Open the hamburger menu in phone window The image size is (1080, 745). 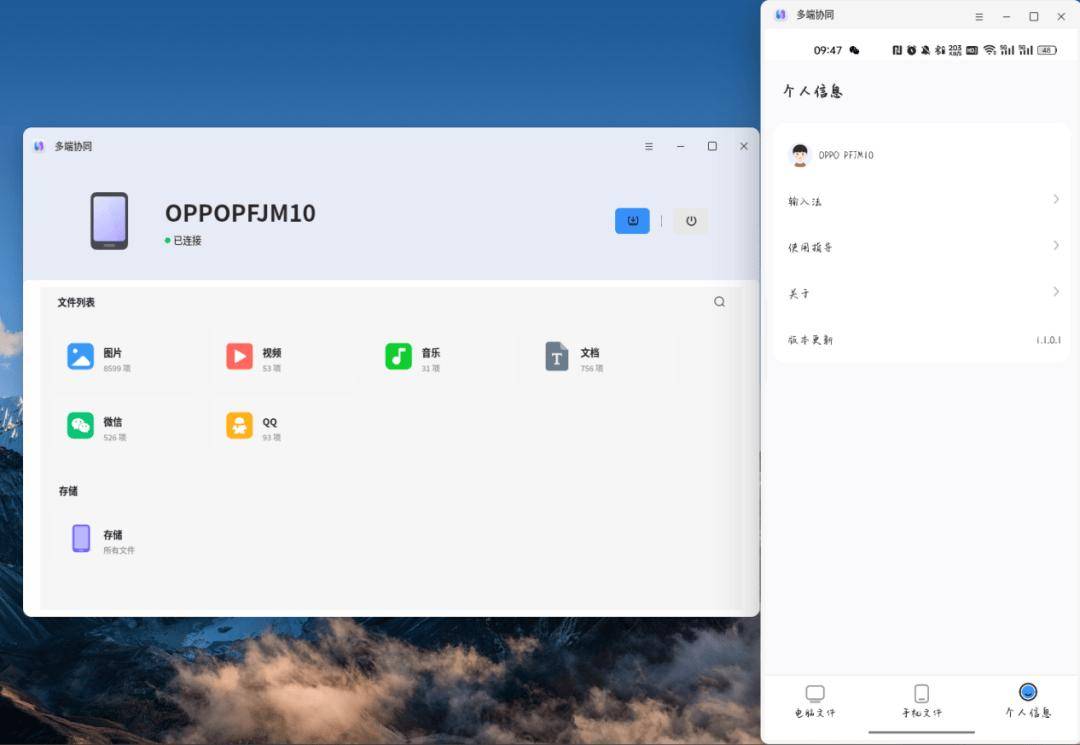(979, 17)
